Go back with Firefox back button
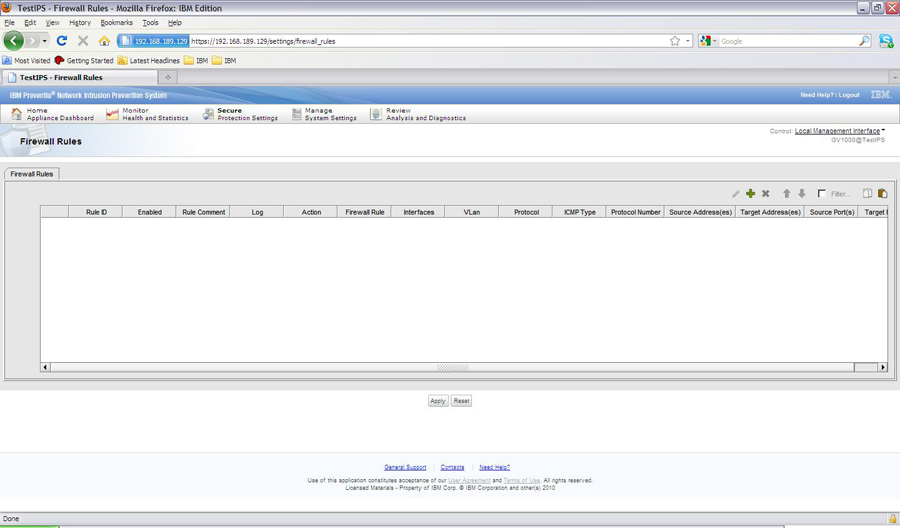The width and height of the screenshot is (900, 528). (14, 41)
